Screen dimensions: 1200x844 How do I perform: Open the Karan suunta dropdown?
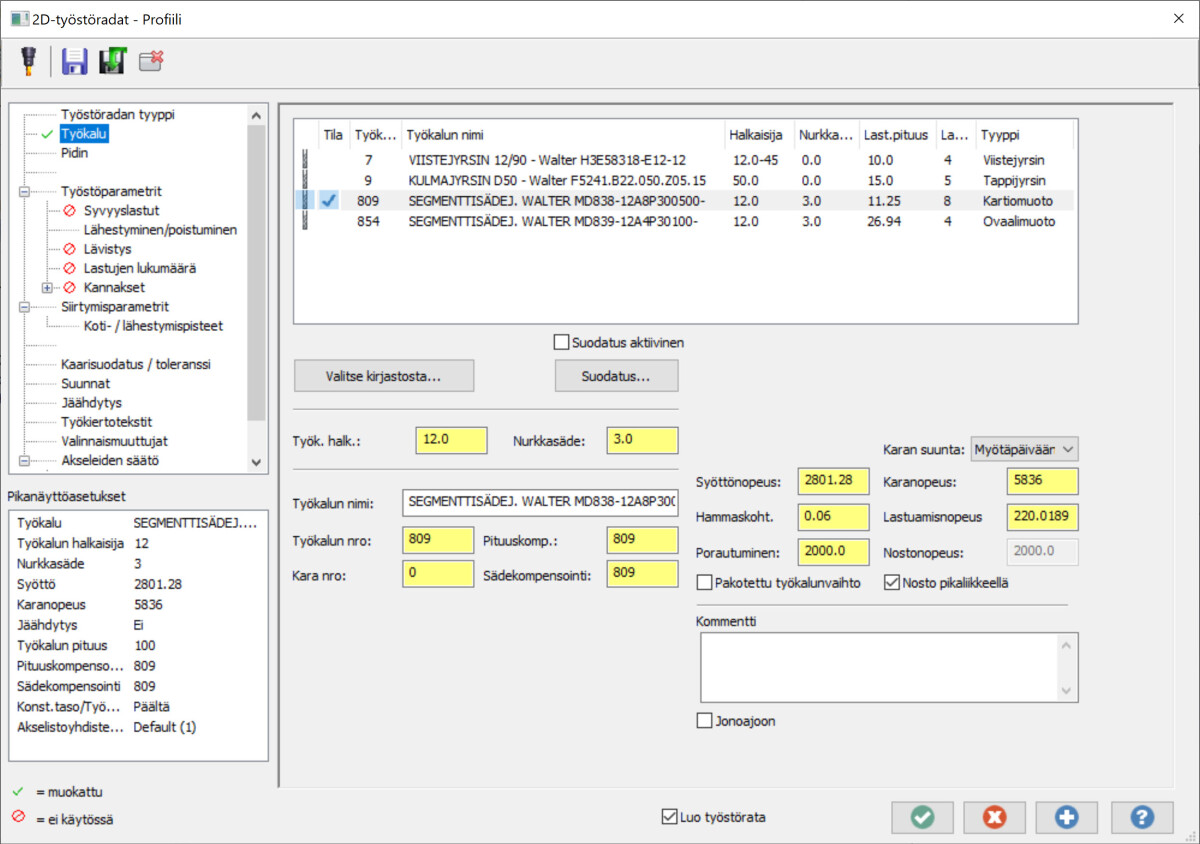(1024, 450)
